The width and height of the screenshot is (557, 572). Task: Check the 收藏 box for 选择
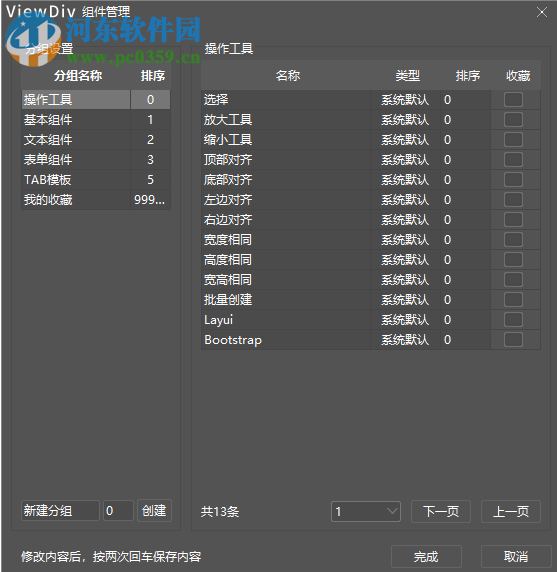[513, 100]
